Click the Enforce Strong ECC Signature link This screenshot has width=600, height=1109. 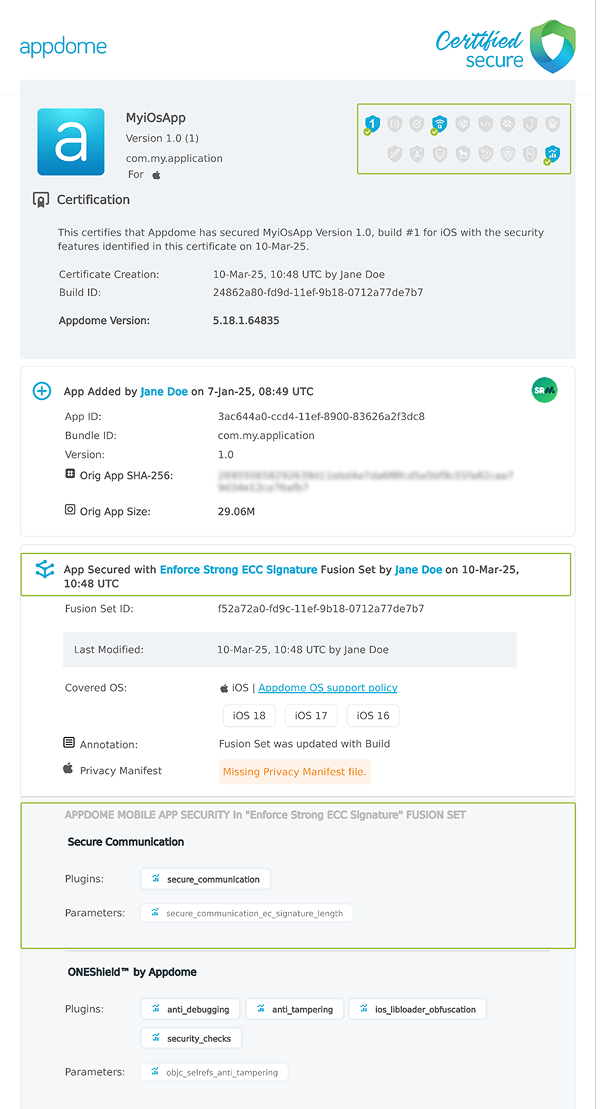(238, 569)
